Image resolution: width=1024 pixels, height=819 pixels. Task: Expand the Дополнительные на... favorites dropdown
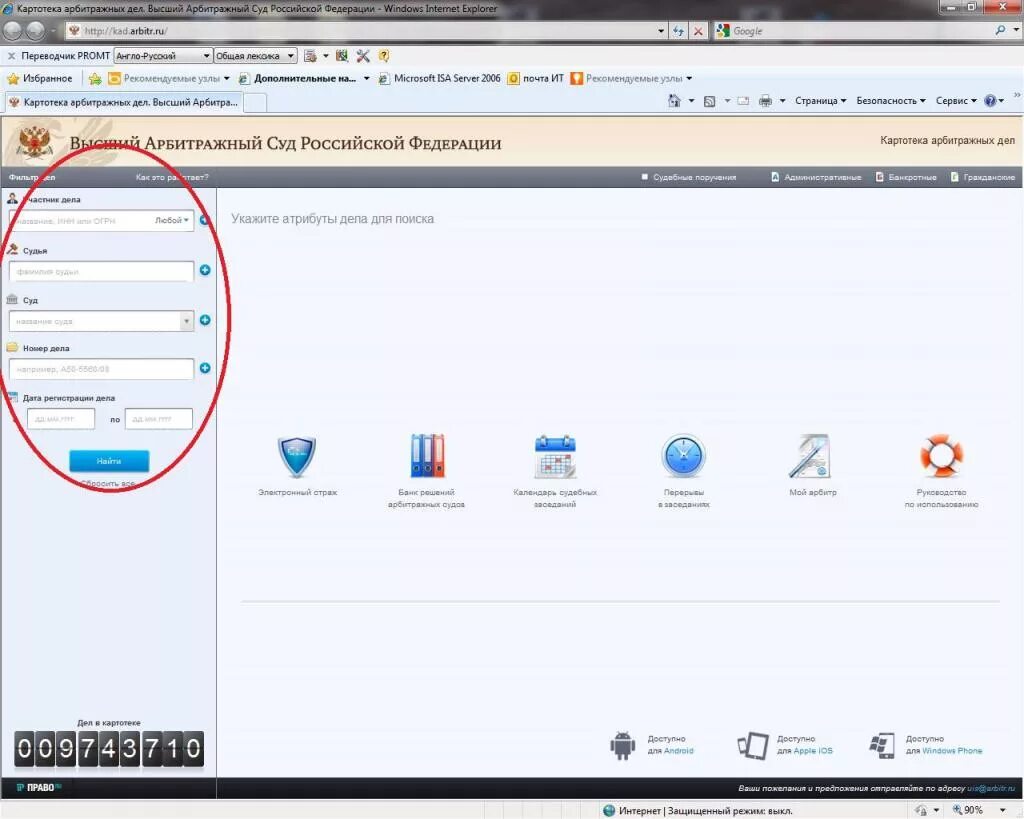(366, 78)
